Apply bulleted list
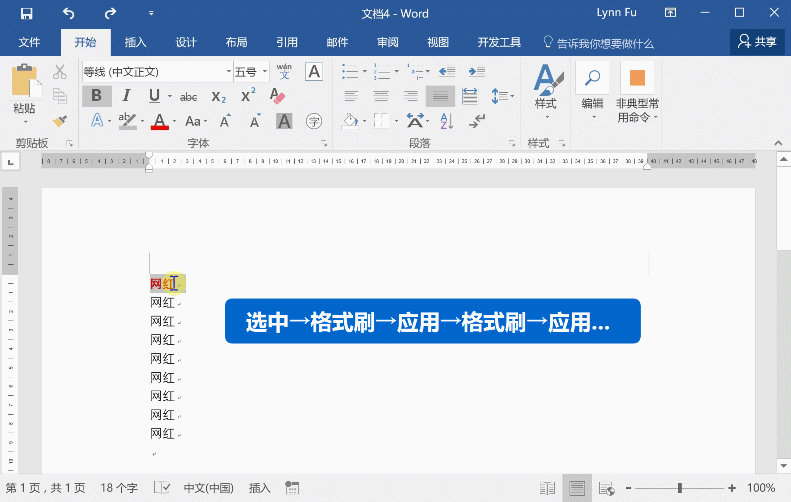Viewport: 791px width, 502px height. coord(350,72)
